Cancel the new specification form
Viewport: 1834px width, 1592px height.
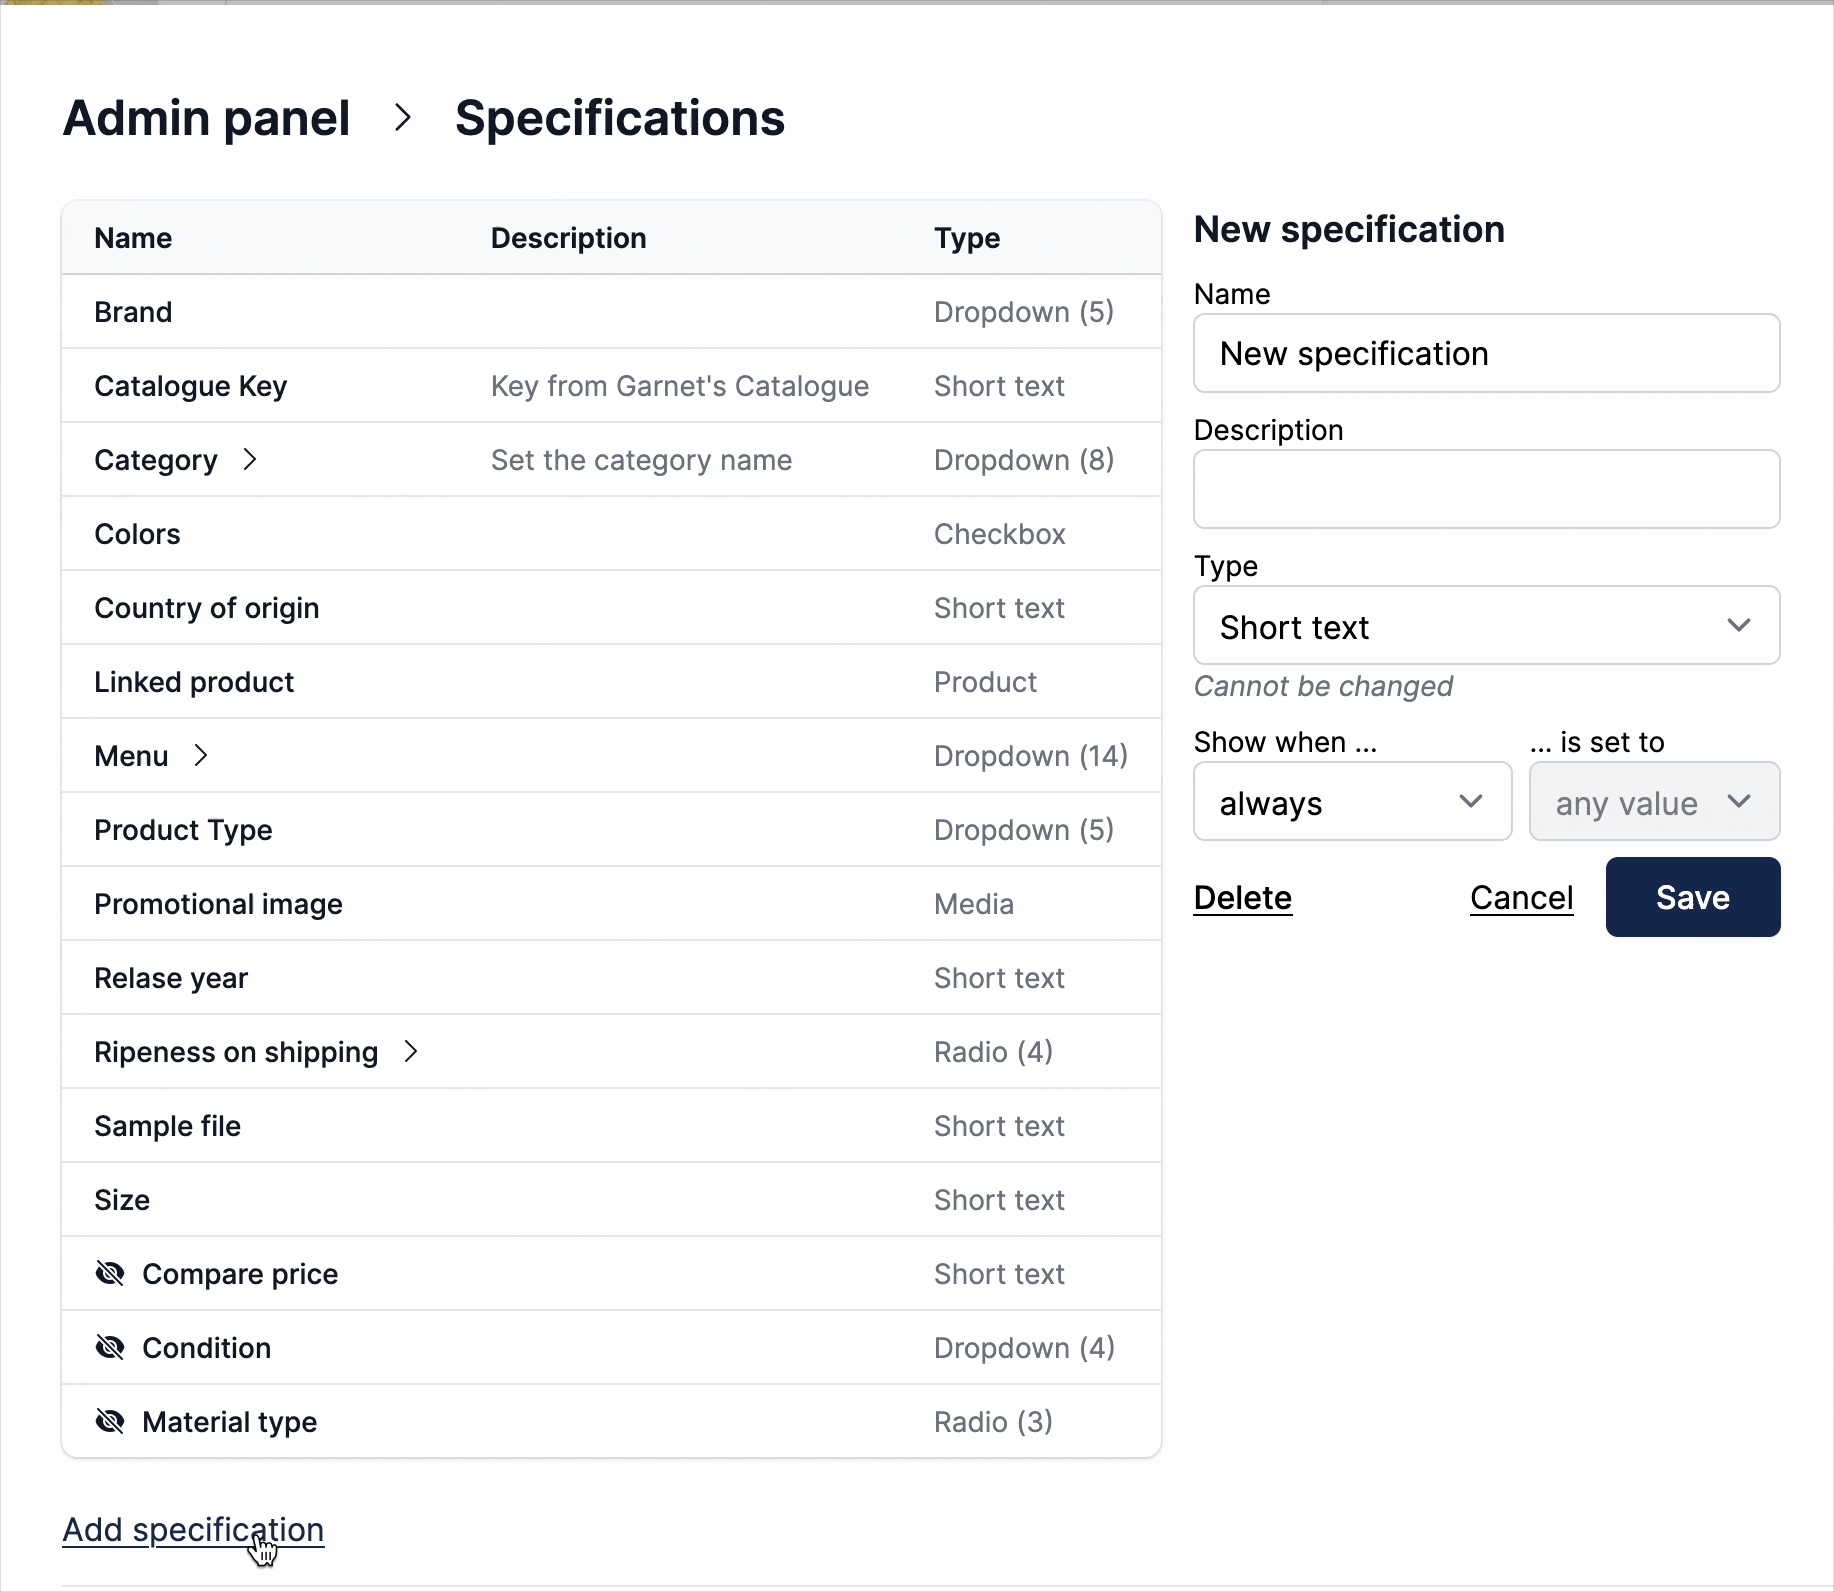click(1521, 897)
